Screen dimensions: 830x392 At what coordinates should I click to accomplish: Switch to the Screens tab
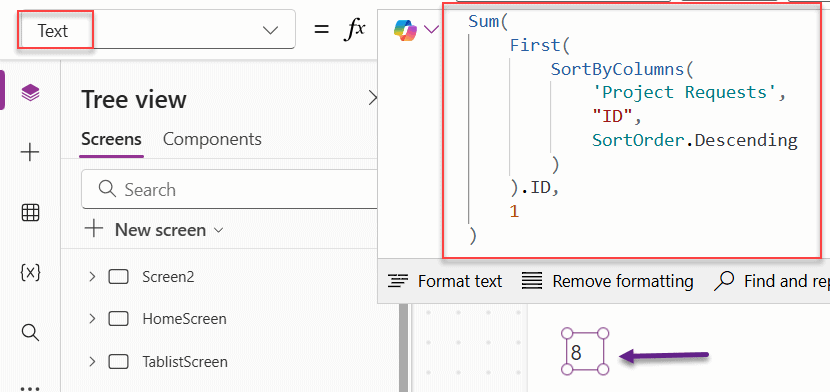(x=111, y=139)
